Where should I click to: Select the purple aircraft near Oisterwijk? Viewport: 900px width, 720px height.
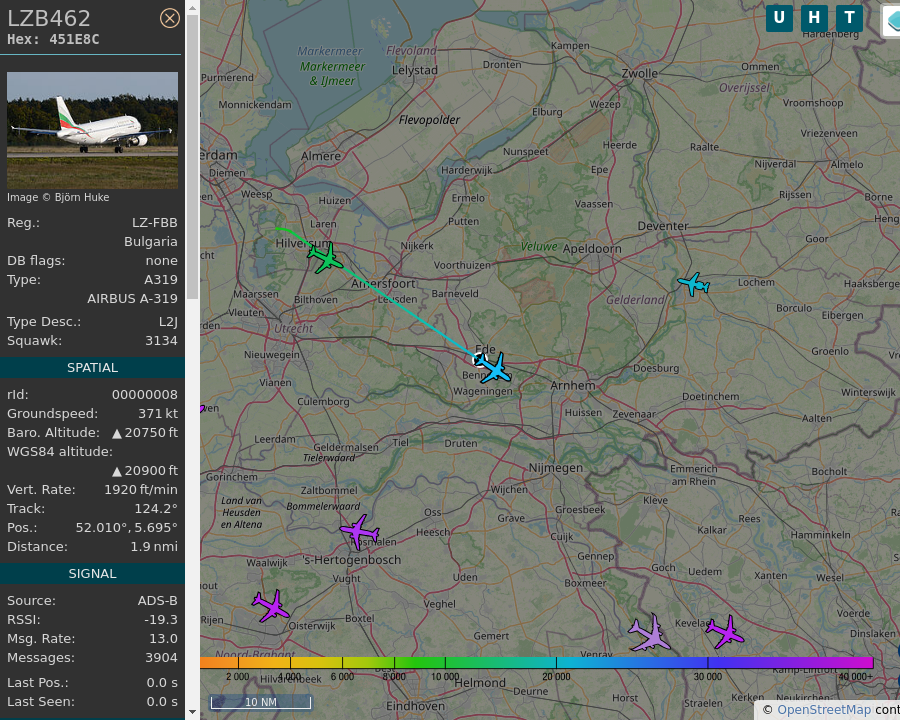(270, 606)
